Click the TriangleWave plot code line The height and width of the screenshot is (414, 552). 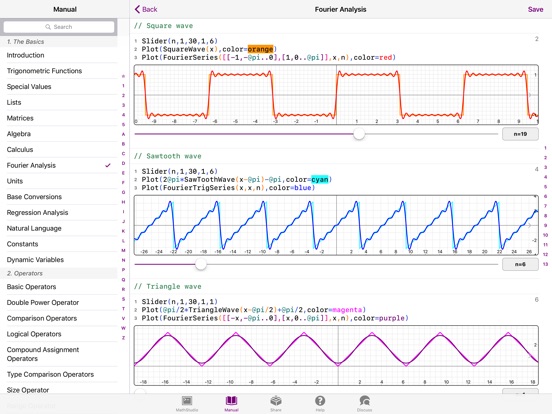pyautogui.click(x=253, y=310)
